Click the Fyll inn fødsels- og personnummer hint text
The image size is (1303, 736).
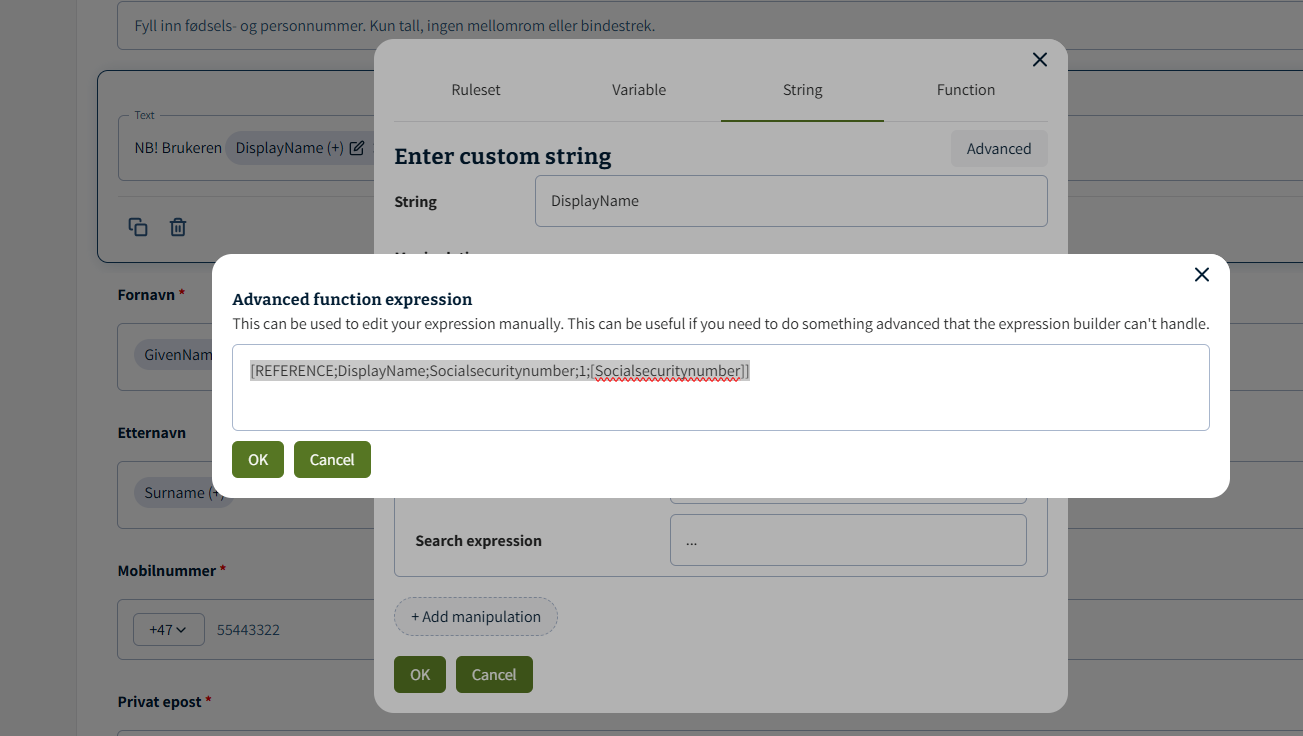pyautogui.click(x=395, y=25)
